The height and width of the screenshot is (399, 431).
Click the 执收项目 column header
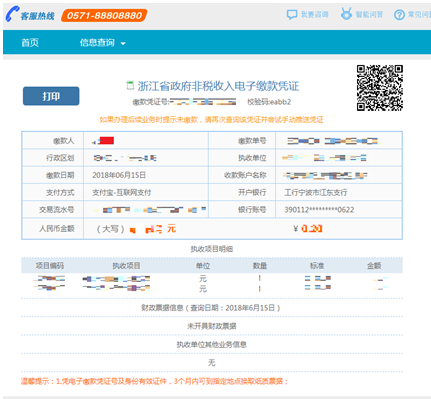point(126,266)
